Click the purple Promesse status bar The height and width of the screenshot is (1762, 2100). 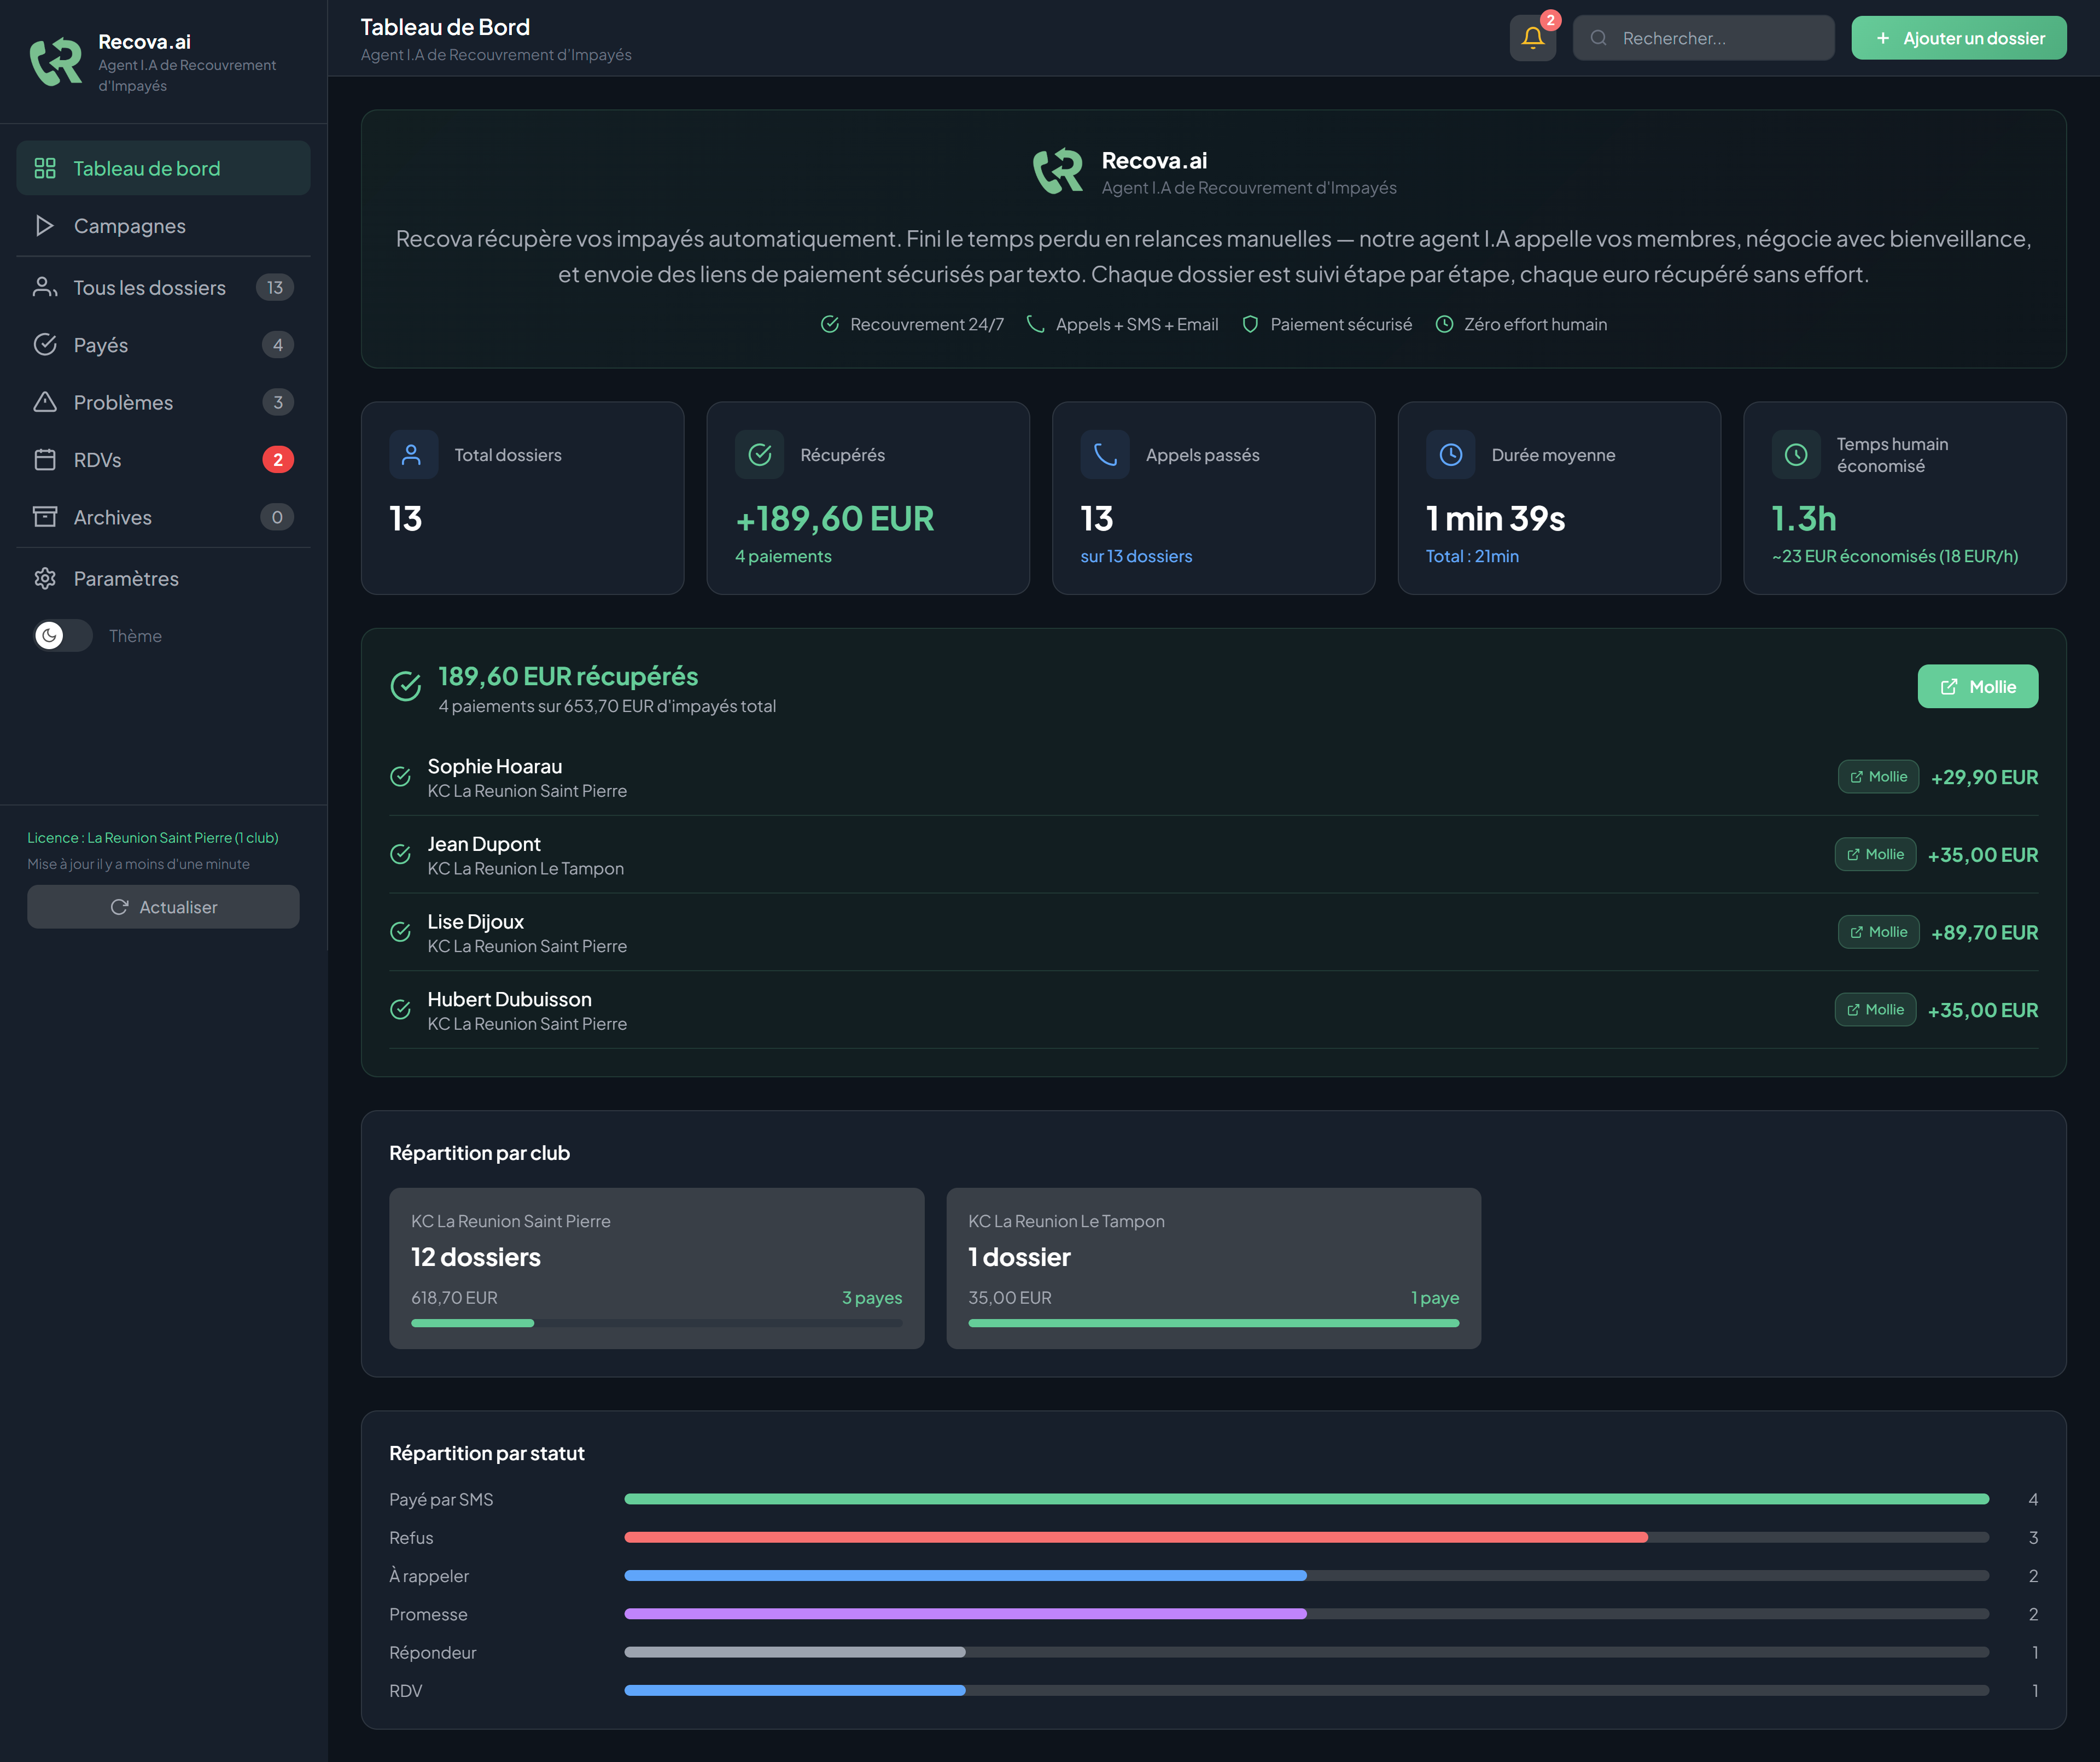965,1614
